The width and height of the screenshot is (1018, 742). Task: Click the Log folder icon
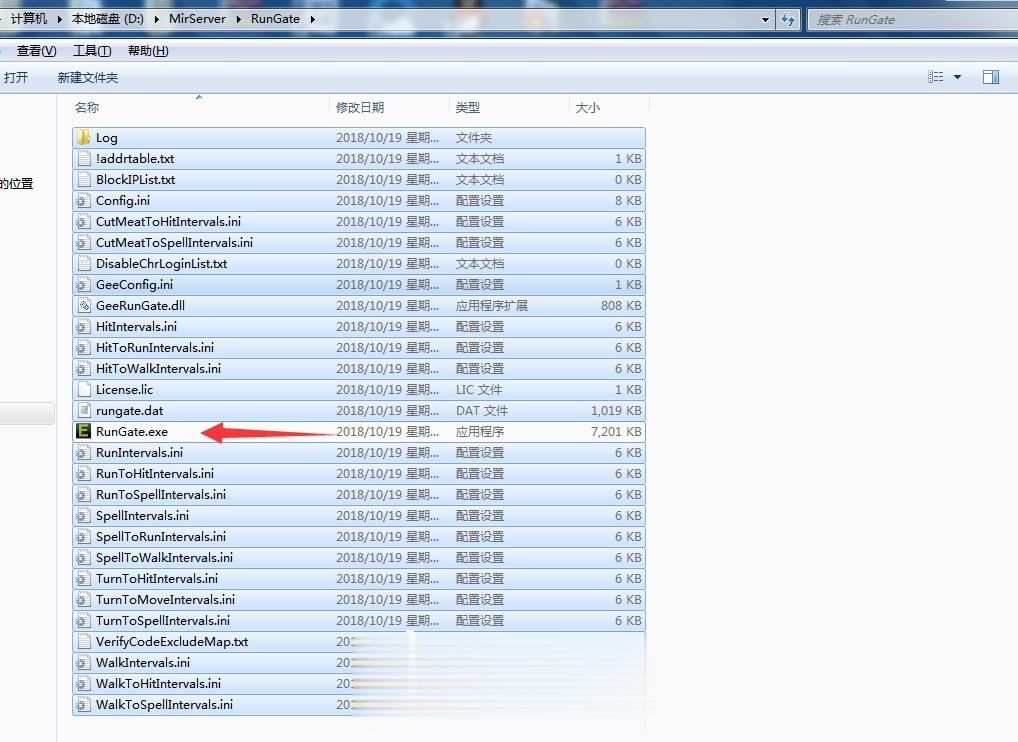pos(83,137)
